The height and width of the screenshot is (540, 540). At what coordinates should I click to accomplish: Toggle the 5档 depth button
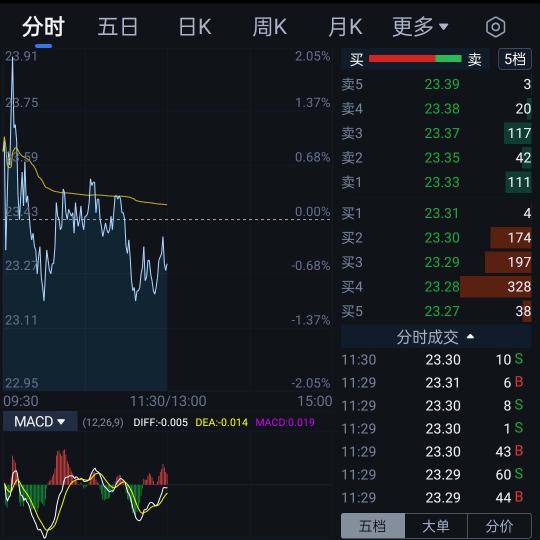(x=515, y=59)
